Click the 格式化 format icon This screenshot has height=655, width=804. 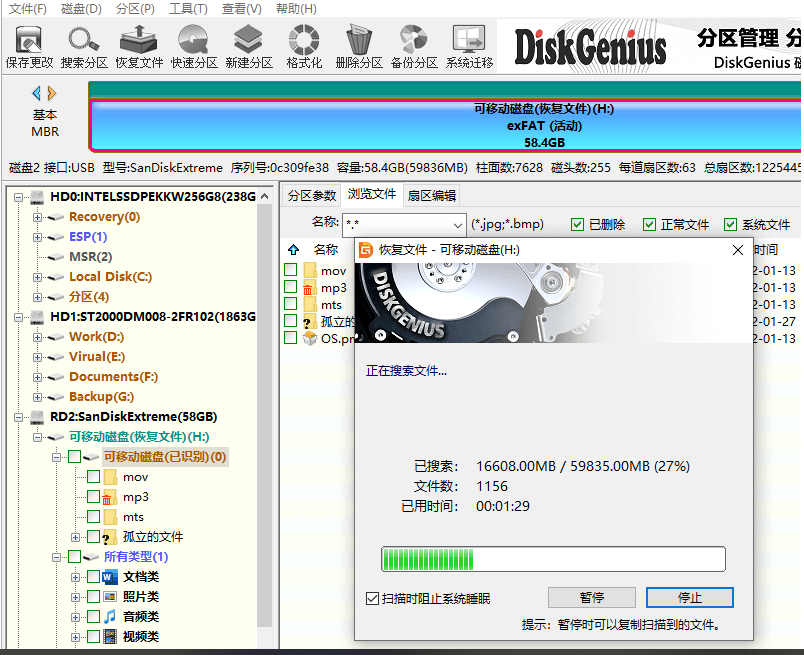[304, 47]
